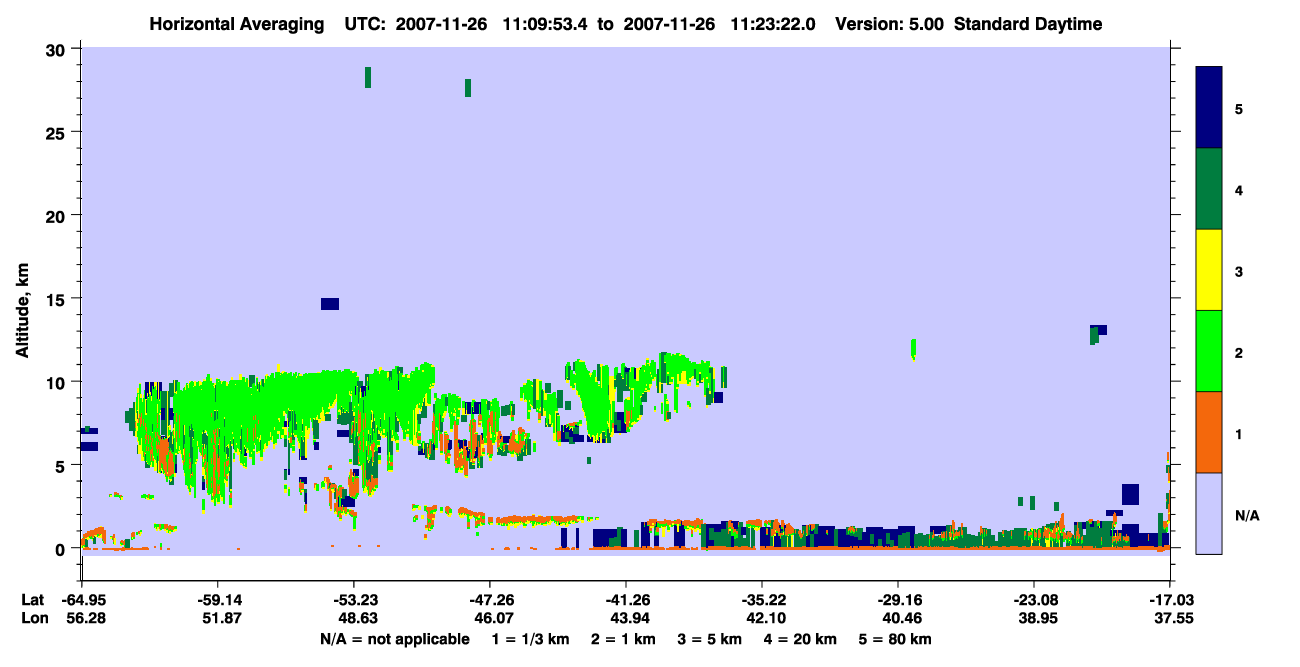Click the latitude value -41.26
Viewport: 1300px width, 667px height.
tap(625, 600)
